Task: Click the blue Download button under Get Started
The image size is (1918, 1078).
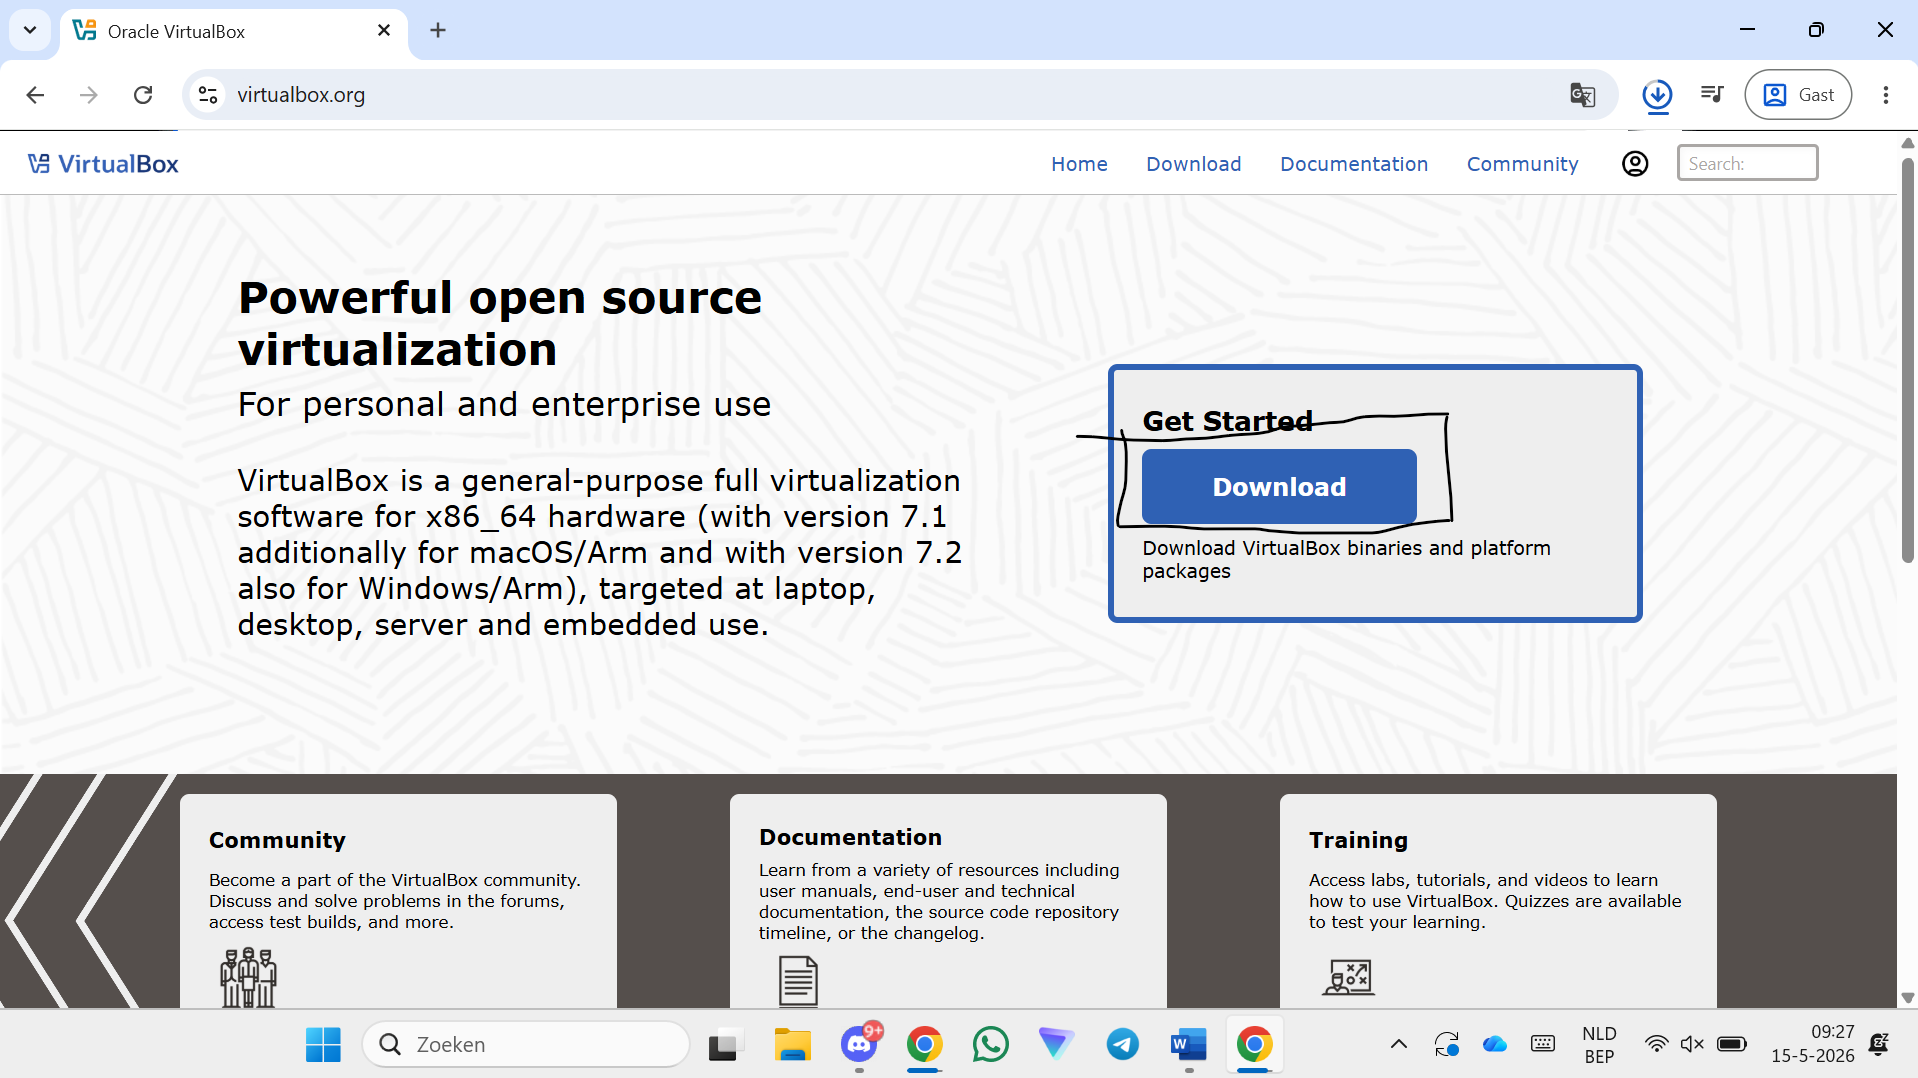Action: click(x=1279, y=487)
